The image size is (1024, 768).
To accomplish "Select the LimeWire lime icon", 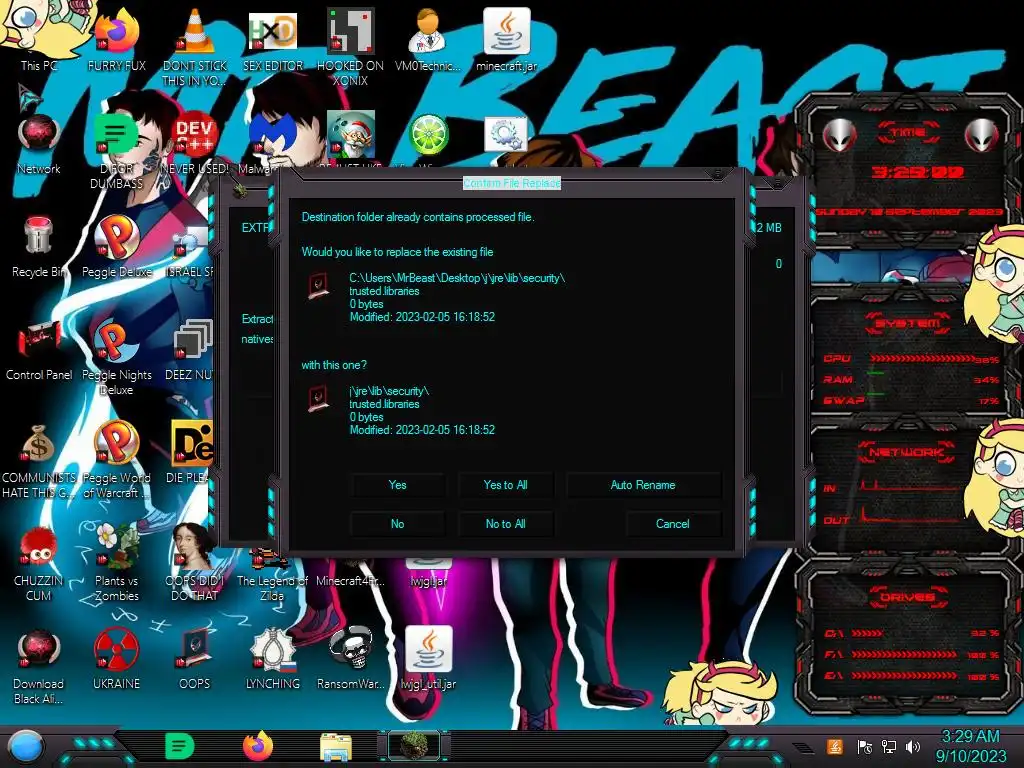I will coord(428,136).
